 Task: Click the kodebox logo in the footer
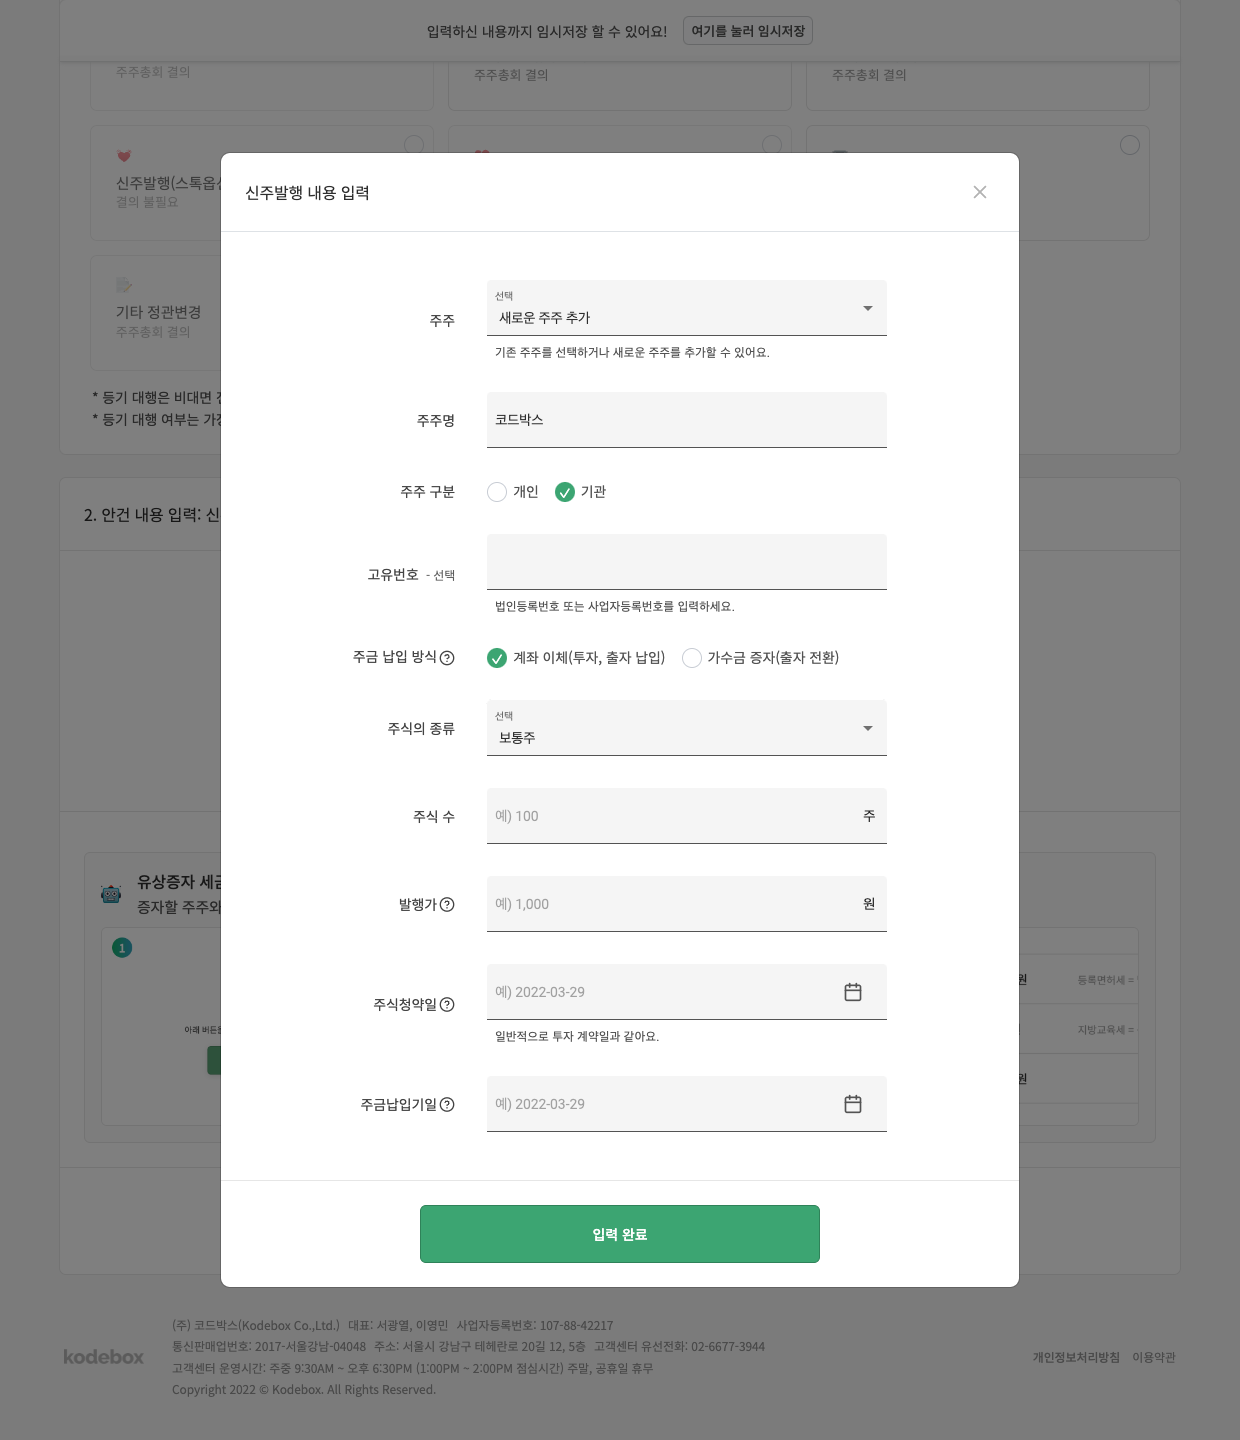[103, 1357]
